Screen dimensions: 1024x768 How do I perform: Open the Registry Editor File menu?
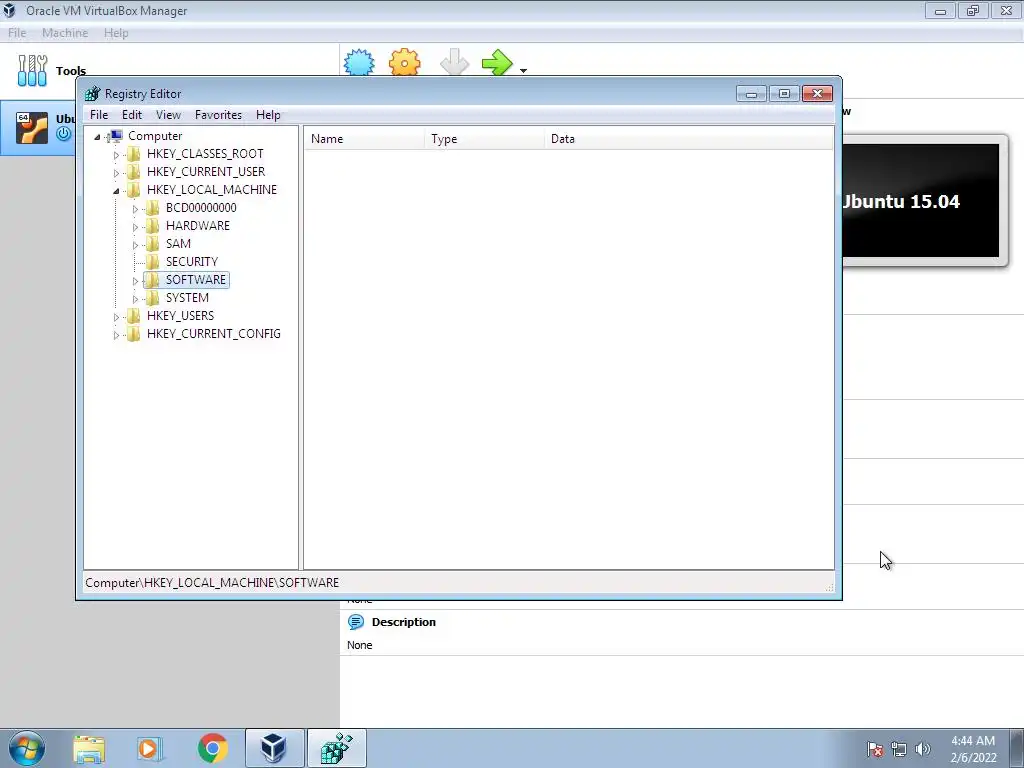(99, 115)
